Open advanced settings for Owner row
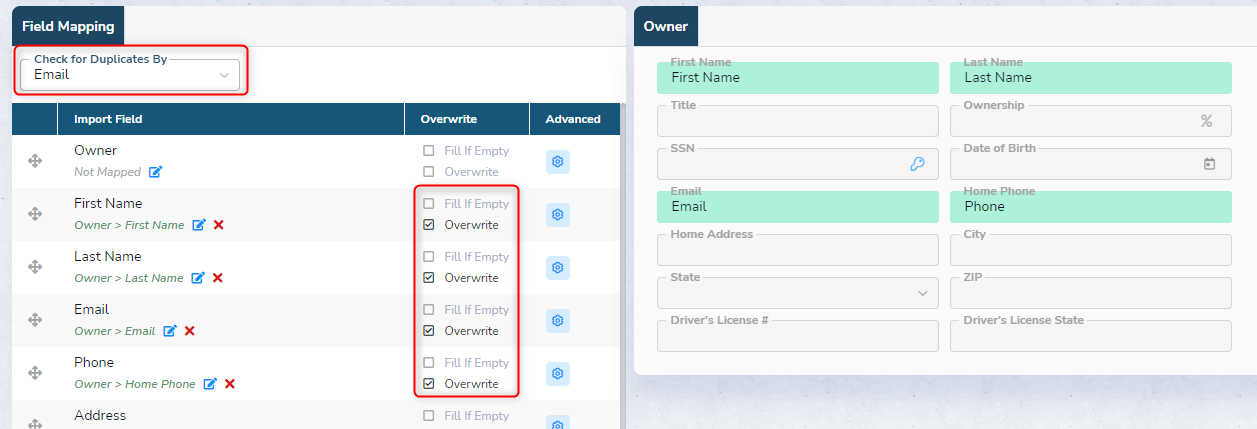 [x=558, y=162]
